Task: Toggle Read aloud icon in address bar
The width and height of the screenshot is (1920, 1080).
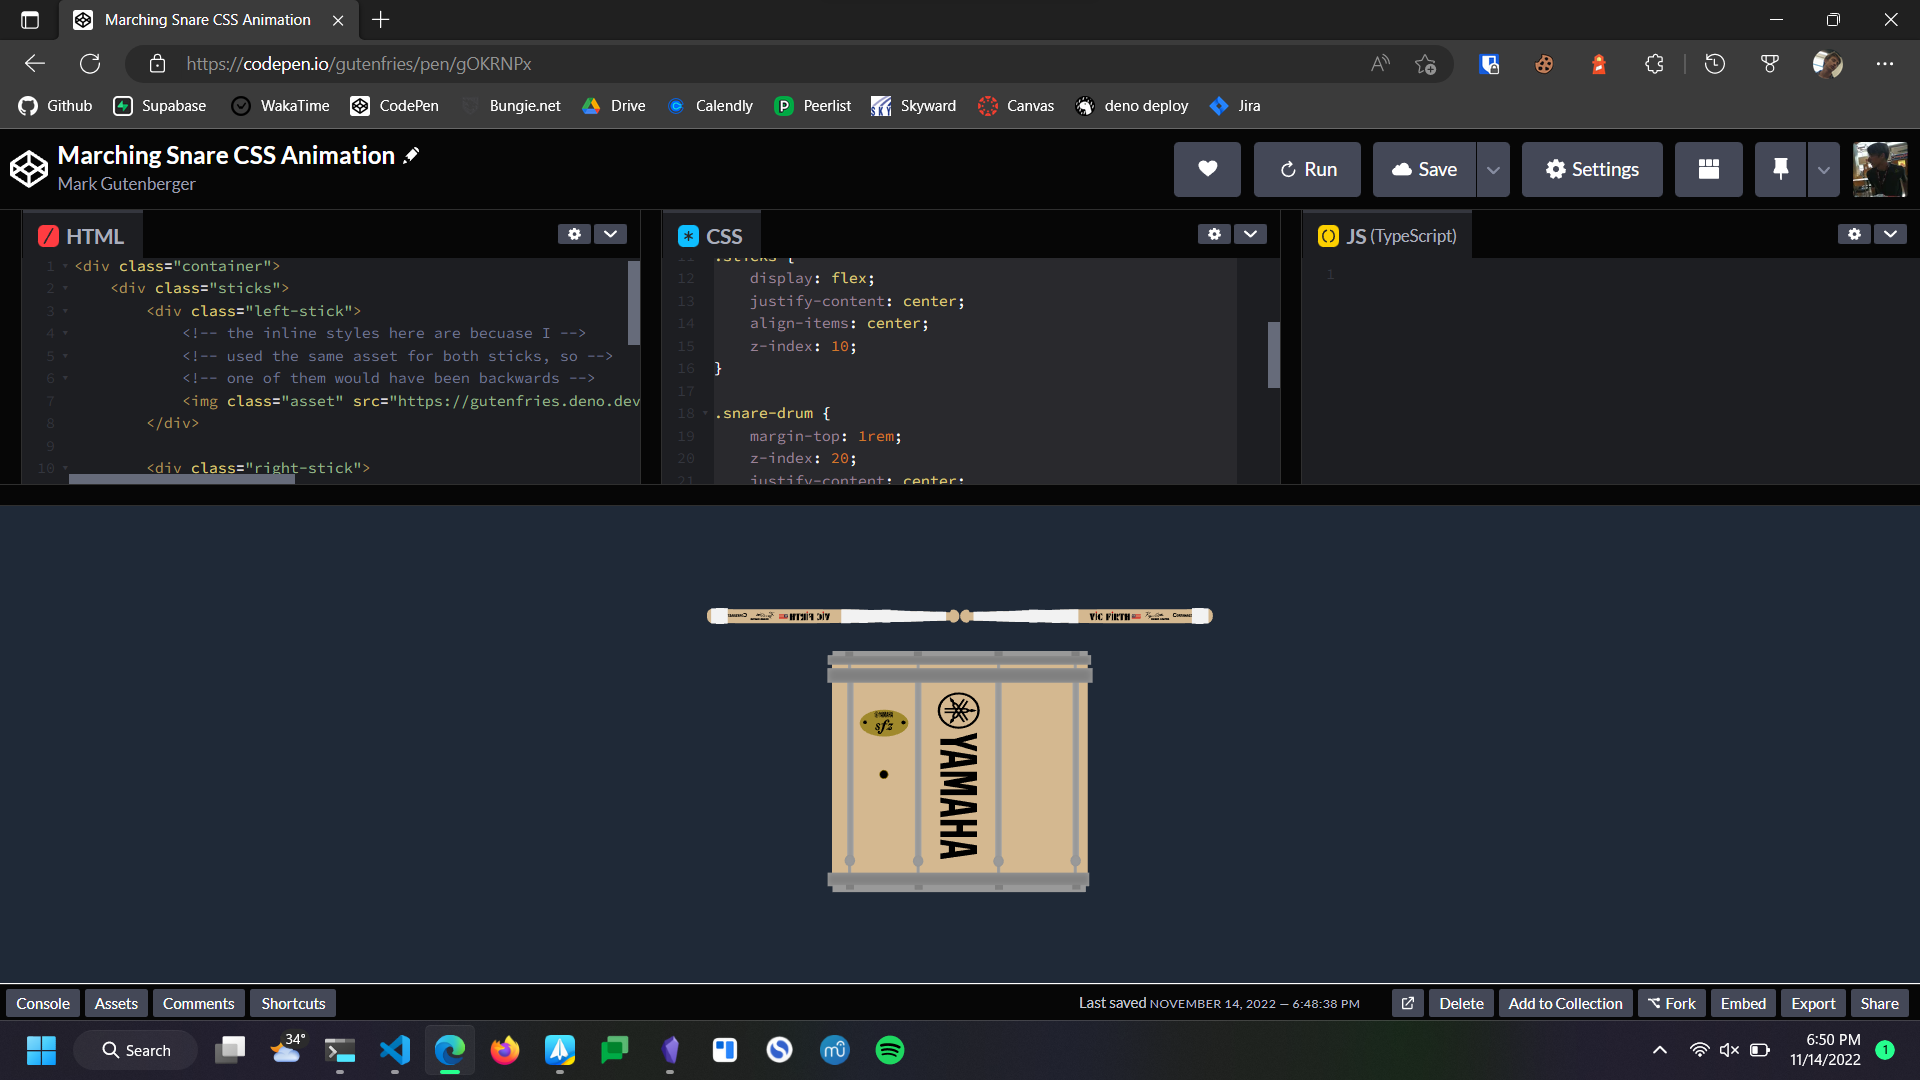Action: tap(1380, 64)
